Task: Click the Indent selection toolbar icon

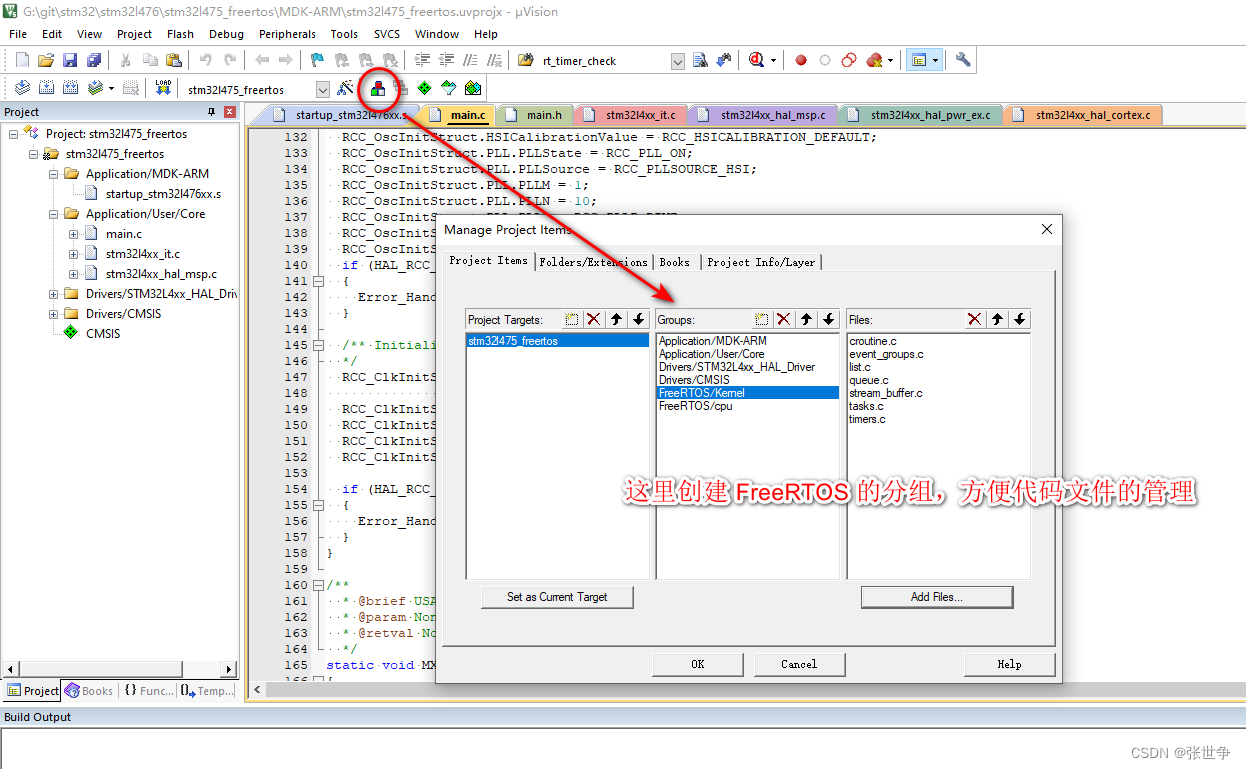Action: (x=422, y=60)
